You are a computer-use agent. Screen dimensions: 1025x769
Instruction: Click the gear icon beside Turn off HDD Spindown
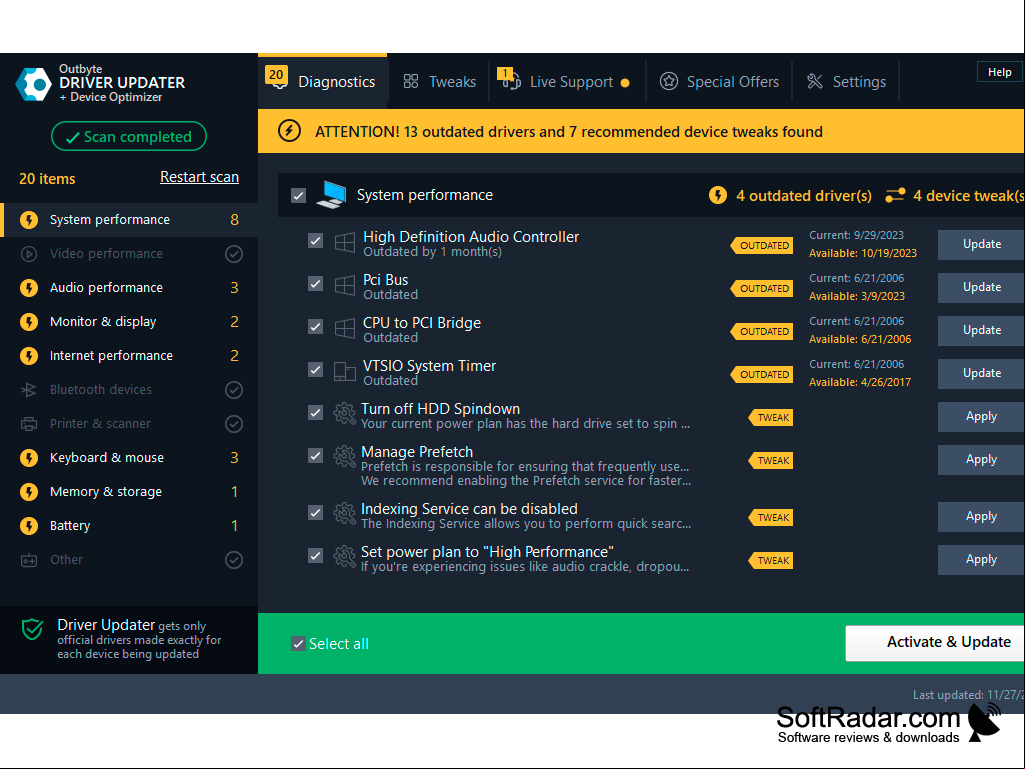pyautogui.click(x=344, y=414)
